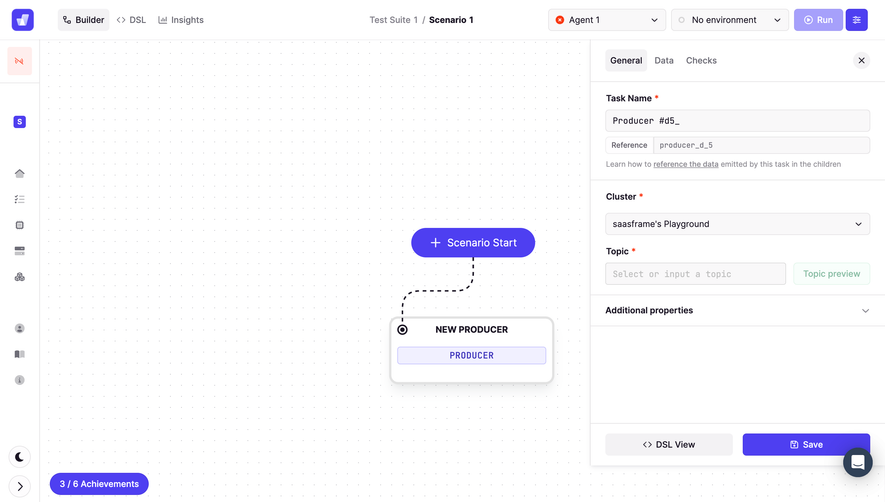The height and width of the screenshot is (502, 885).
Task: Click the Save button
Action: [x=806, y=444]
